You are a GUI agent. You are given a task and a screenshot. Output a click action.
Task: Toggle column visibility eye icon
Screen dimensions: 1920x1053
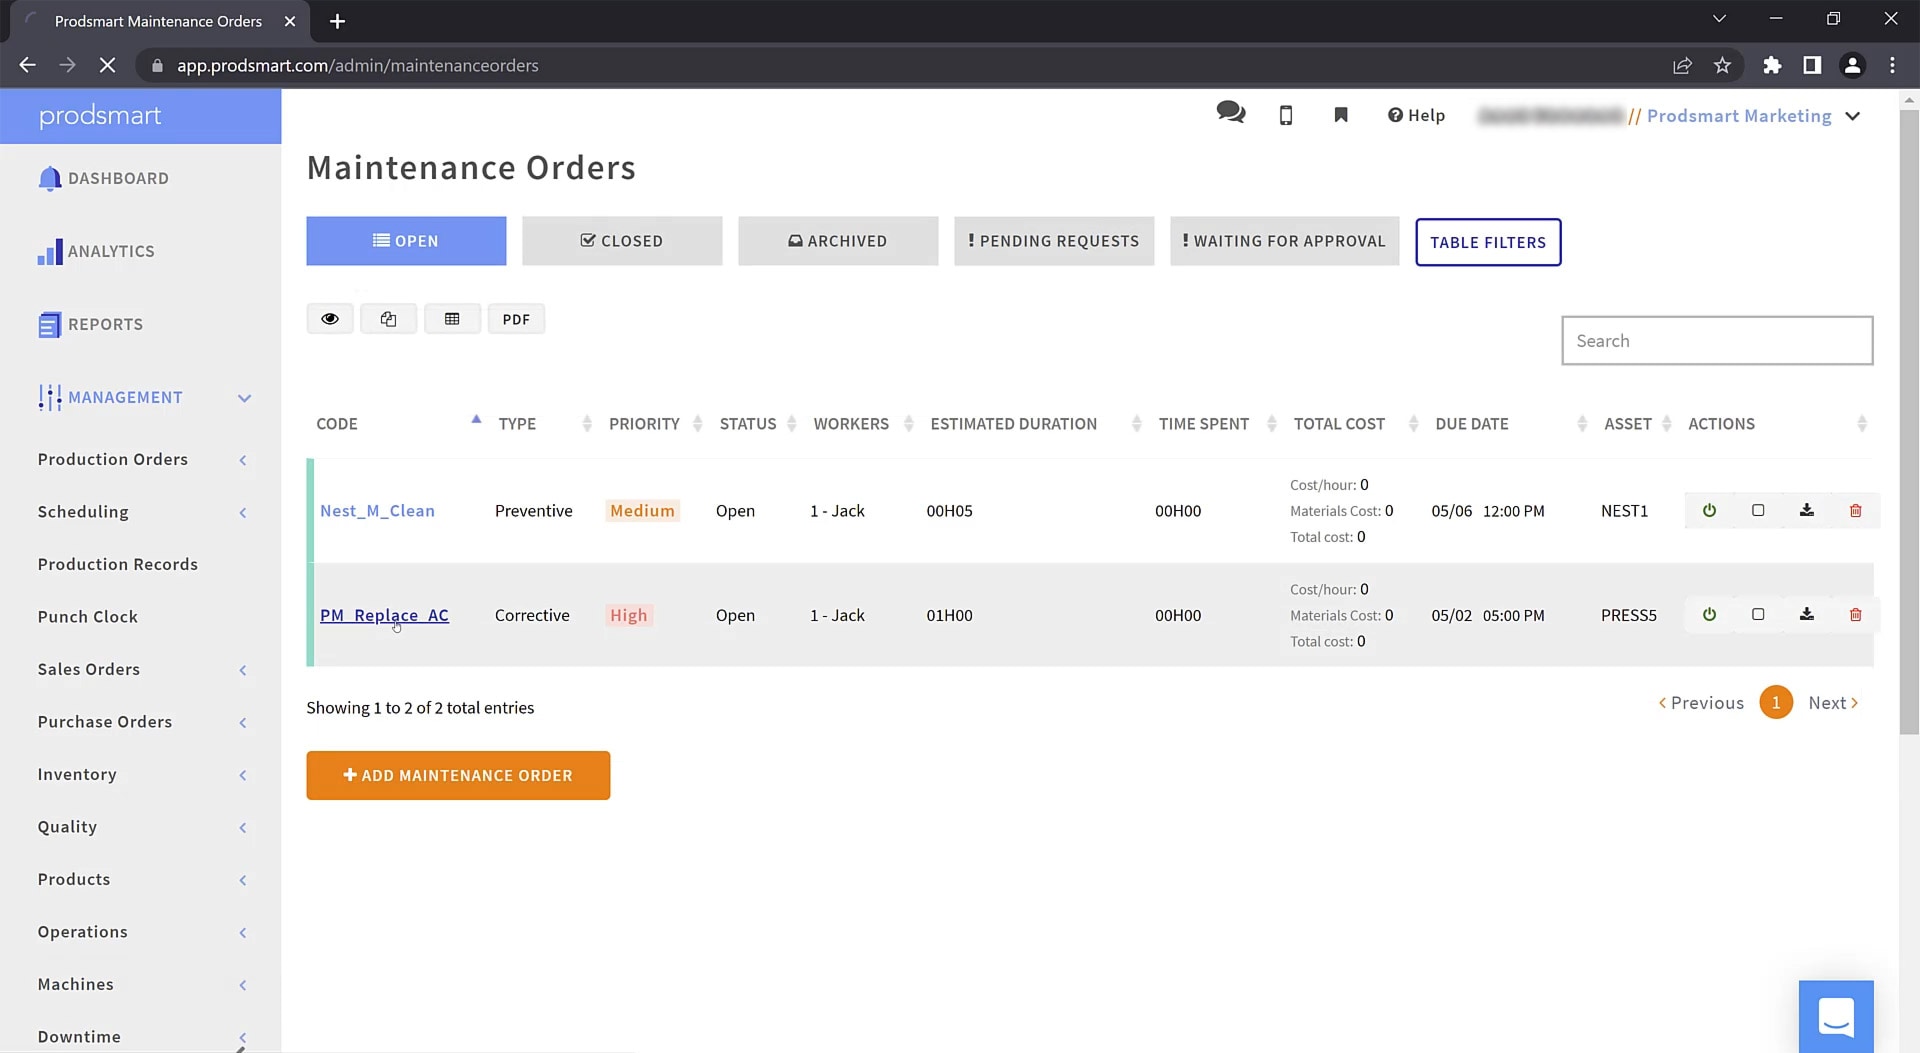click(330, 319)
